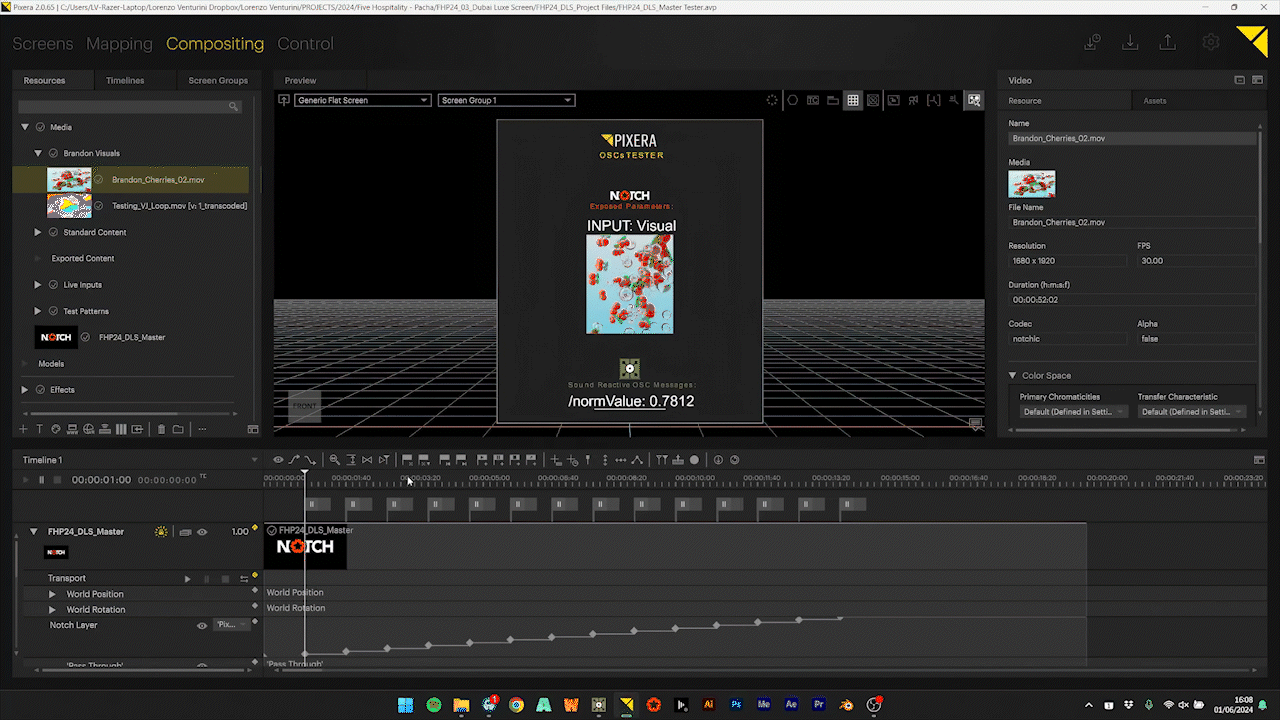Click the text T icon in Resources toolbar
Image resolution: width=1280 pixels, height=720 pixels.
click(40, 429)
